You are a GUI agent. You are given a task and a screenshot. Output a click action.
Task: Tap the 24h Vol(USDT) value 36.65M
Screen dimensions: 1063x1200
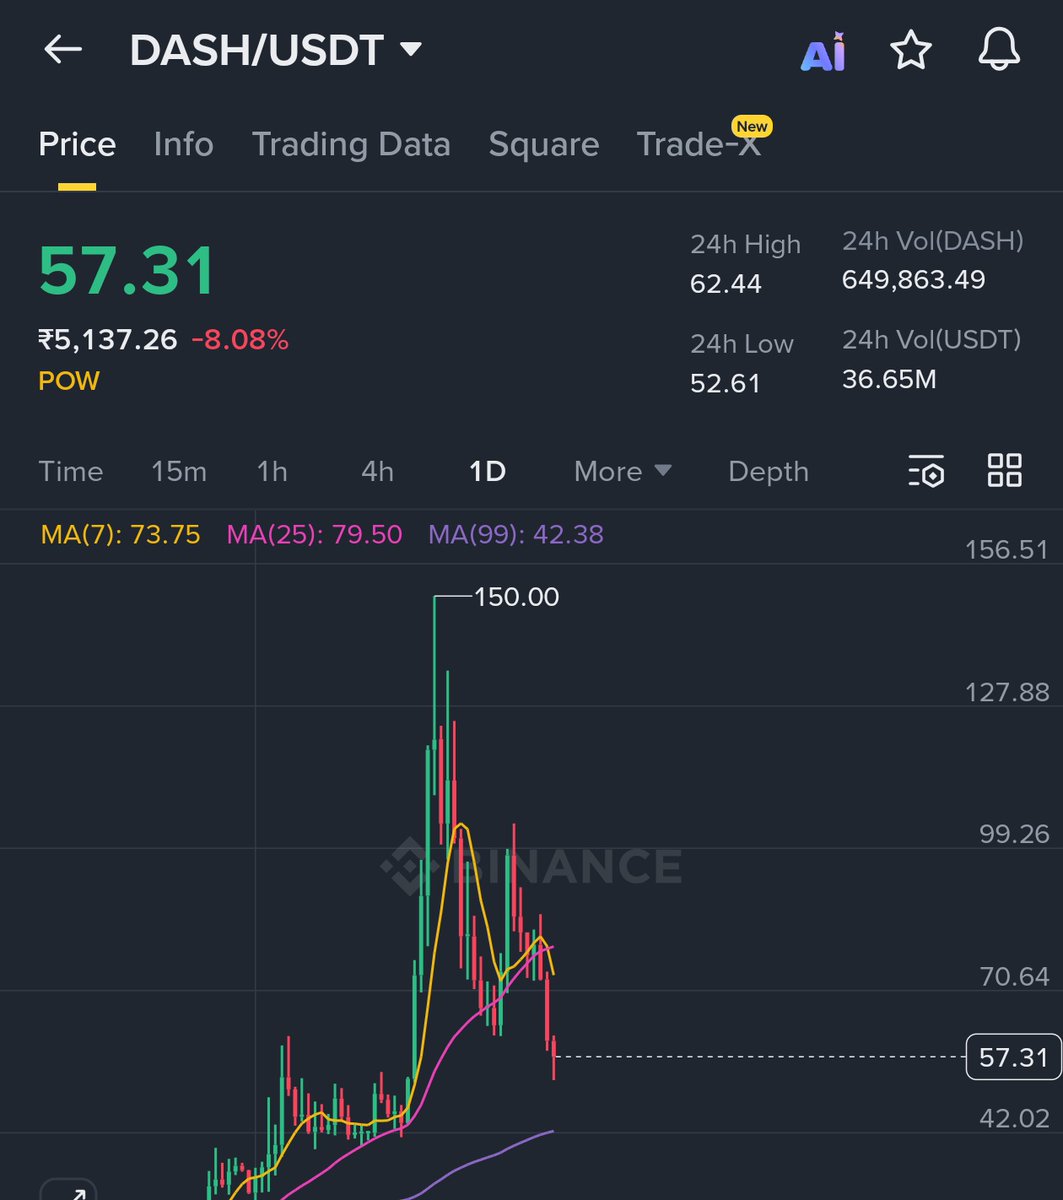coord(889,379)
